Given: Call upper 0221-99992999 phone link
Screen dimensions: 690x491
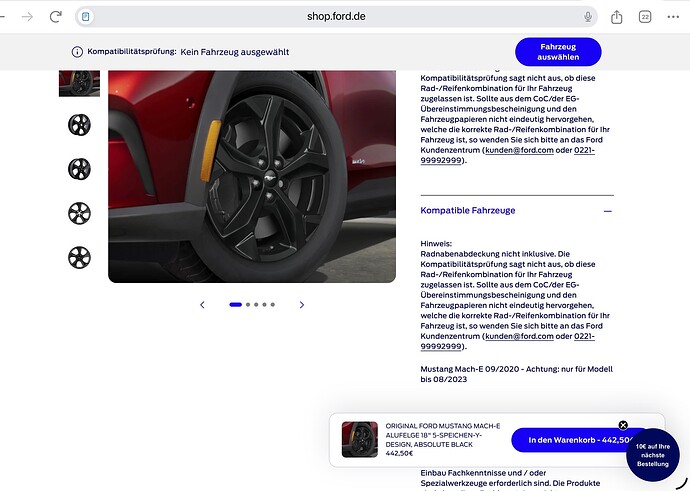Looking at the screenshot, I should tap(584, 150).
